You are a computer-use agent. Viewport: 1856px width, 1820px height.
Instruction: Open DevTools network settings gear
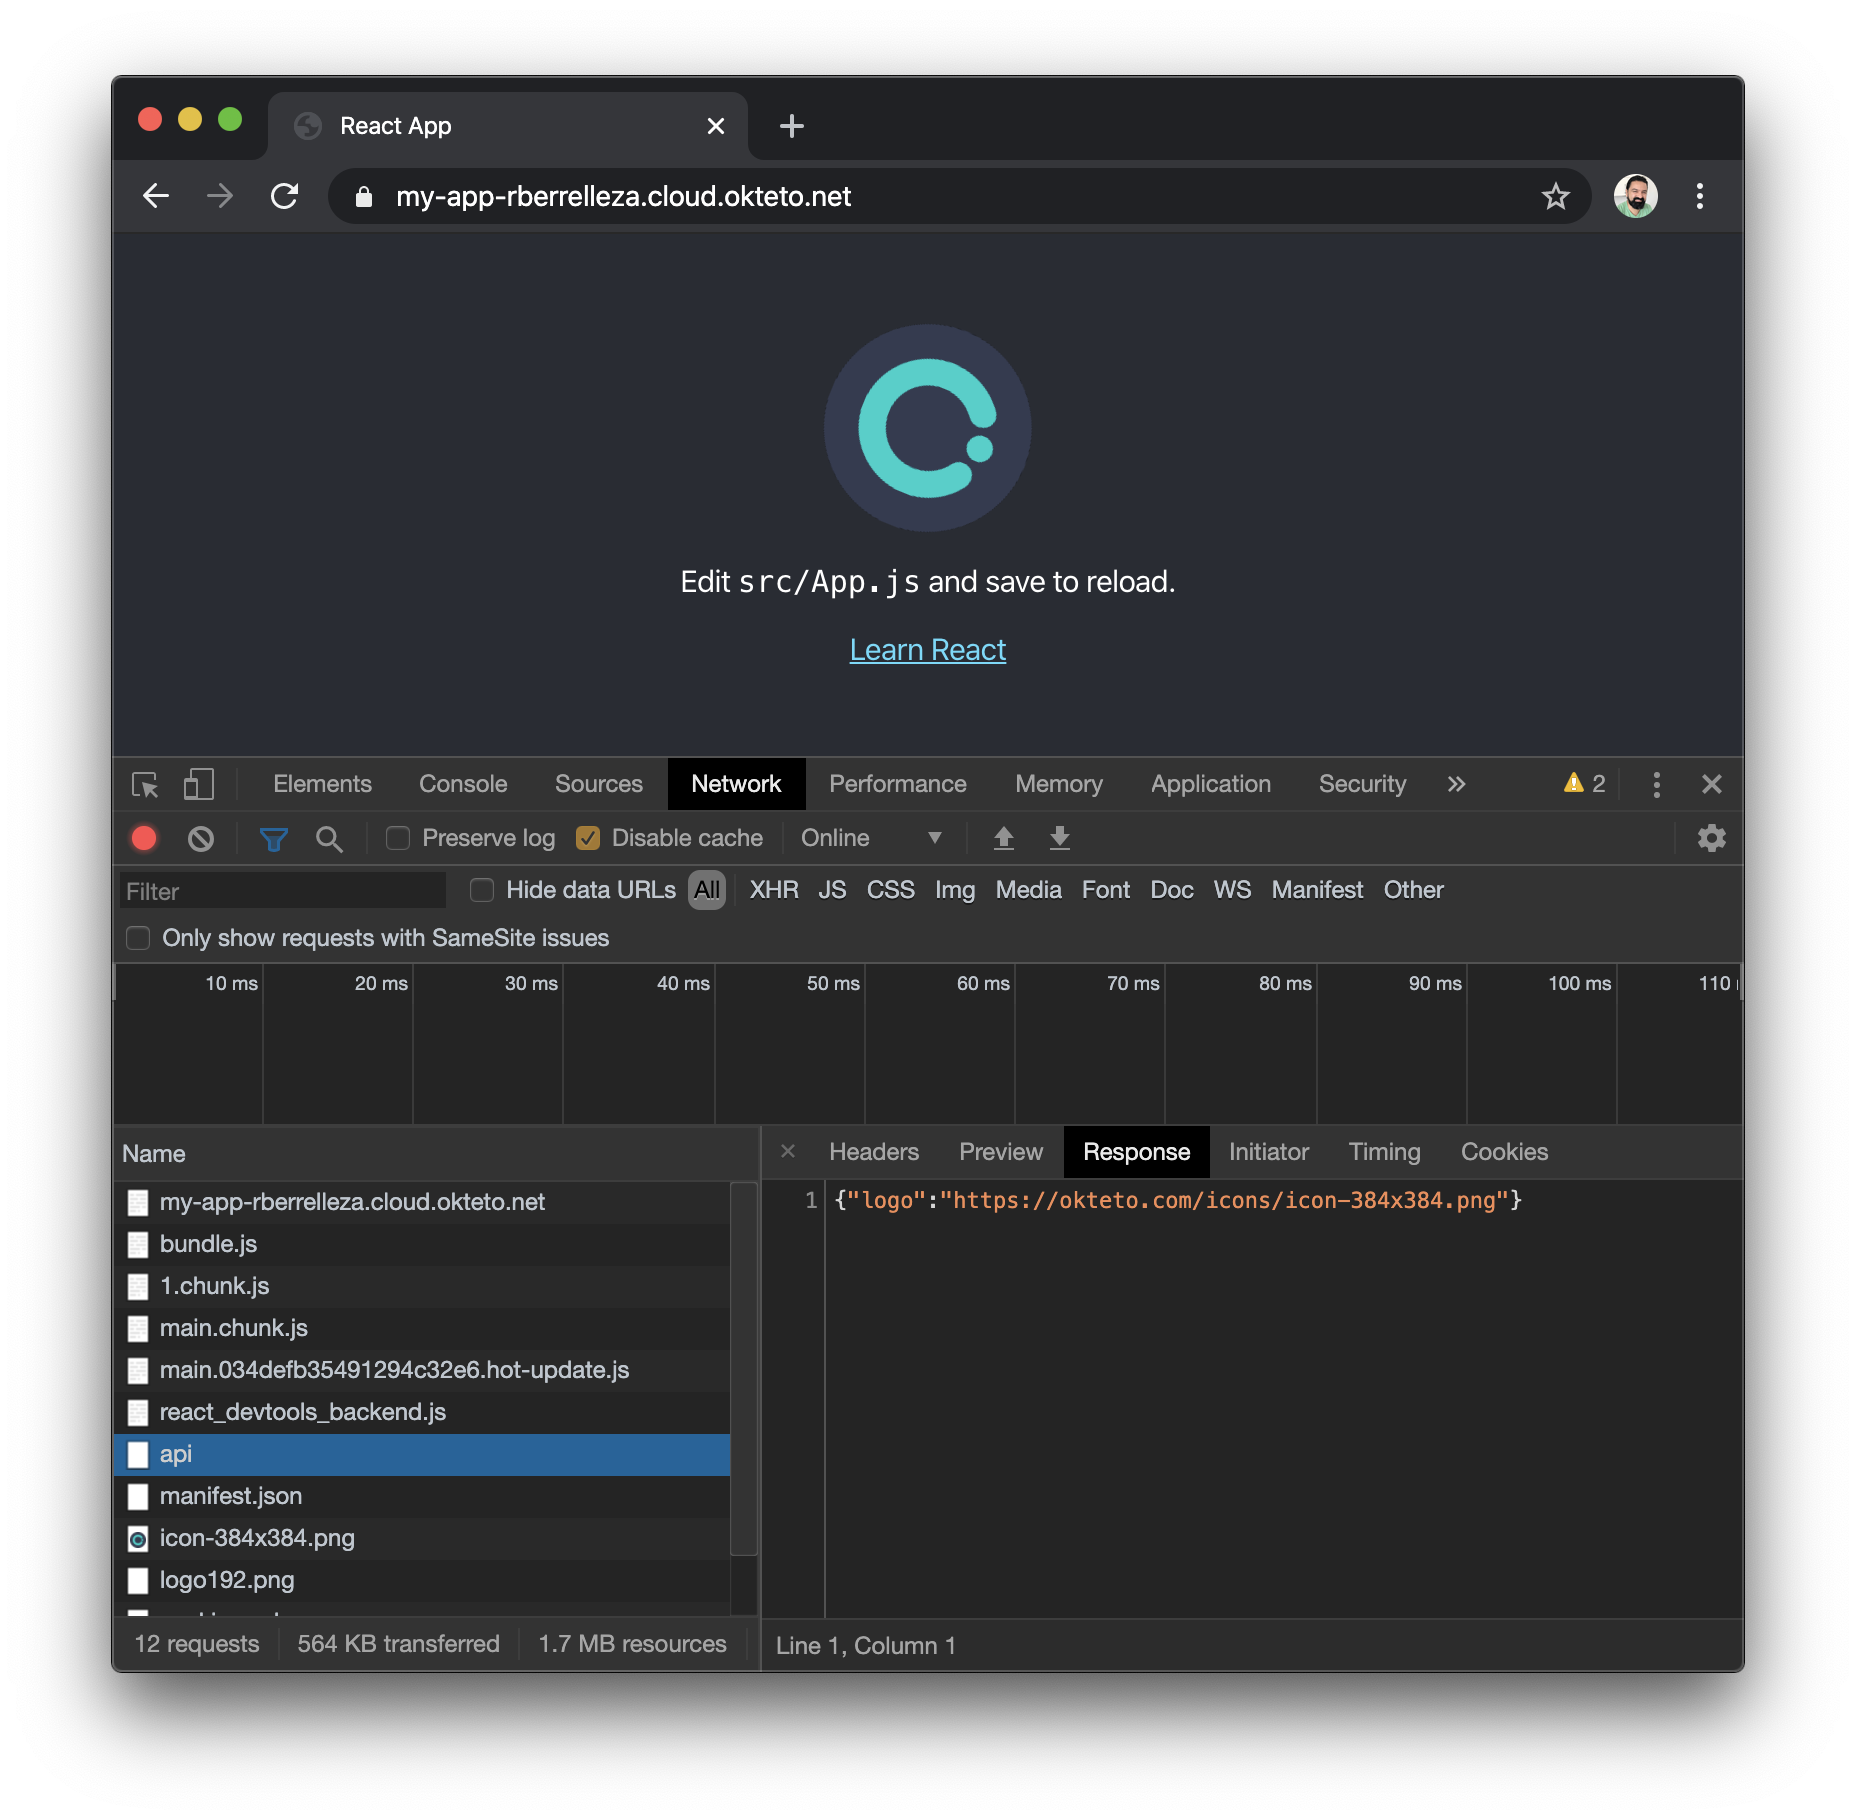click(x=1712, y=838)
